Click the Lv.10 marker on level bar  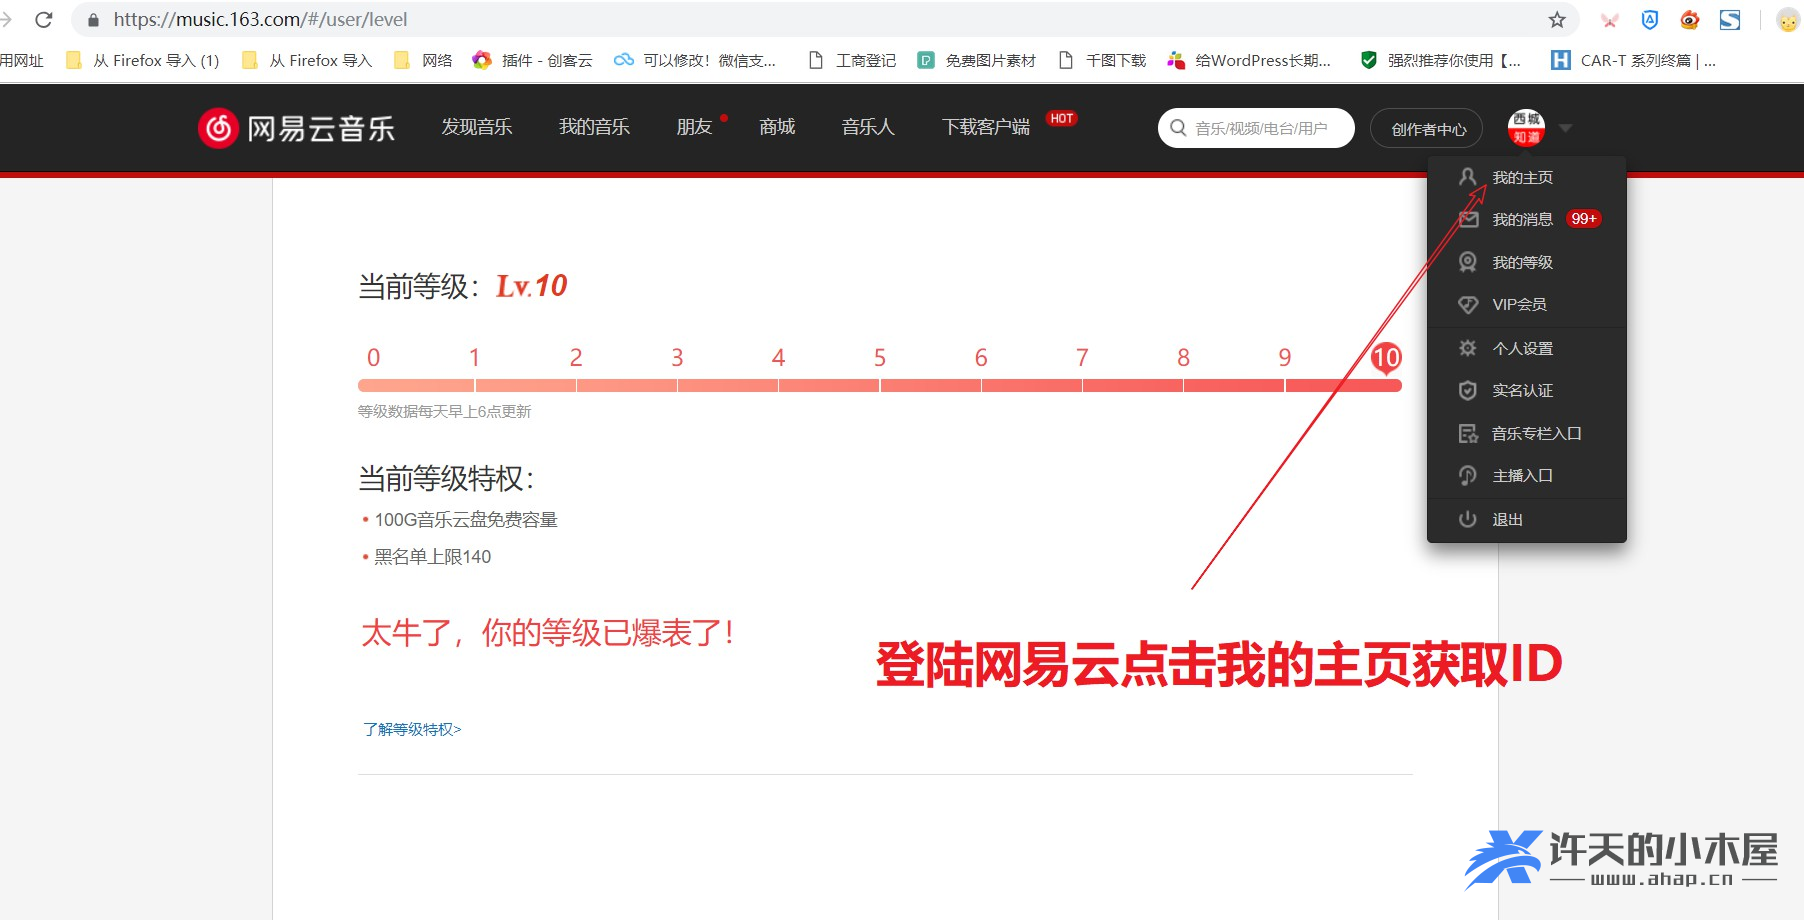click(x=1386, y=358)
